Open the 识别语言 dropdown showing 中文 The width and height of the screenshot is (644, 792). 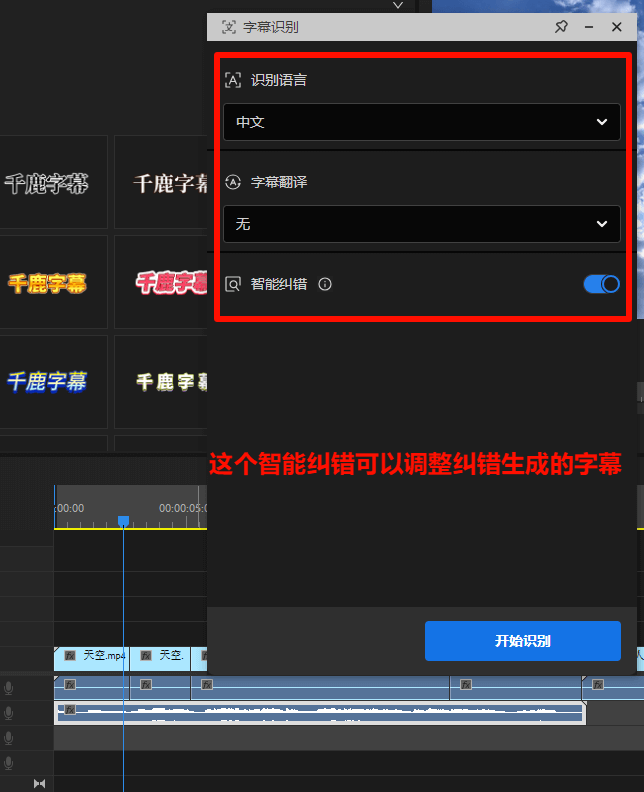422,122
